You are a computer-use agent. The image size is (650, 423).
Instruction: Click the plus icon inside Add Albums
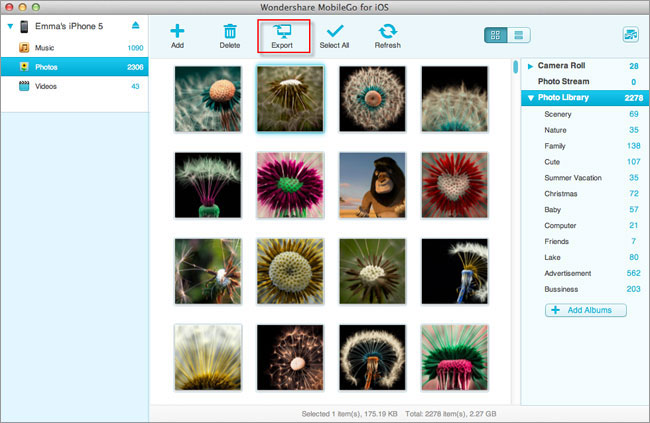tap(555, 310)
